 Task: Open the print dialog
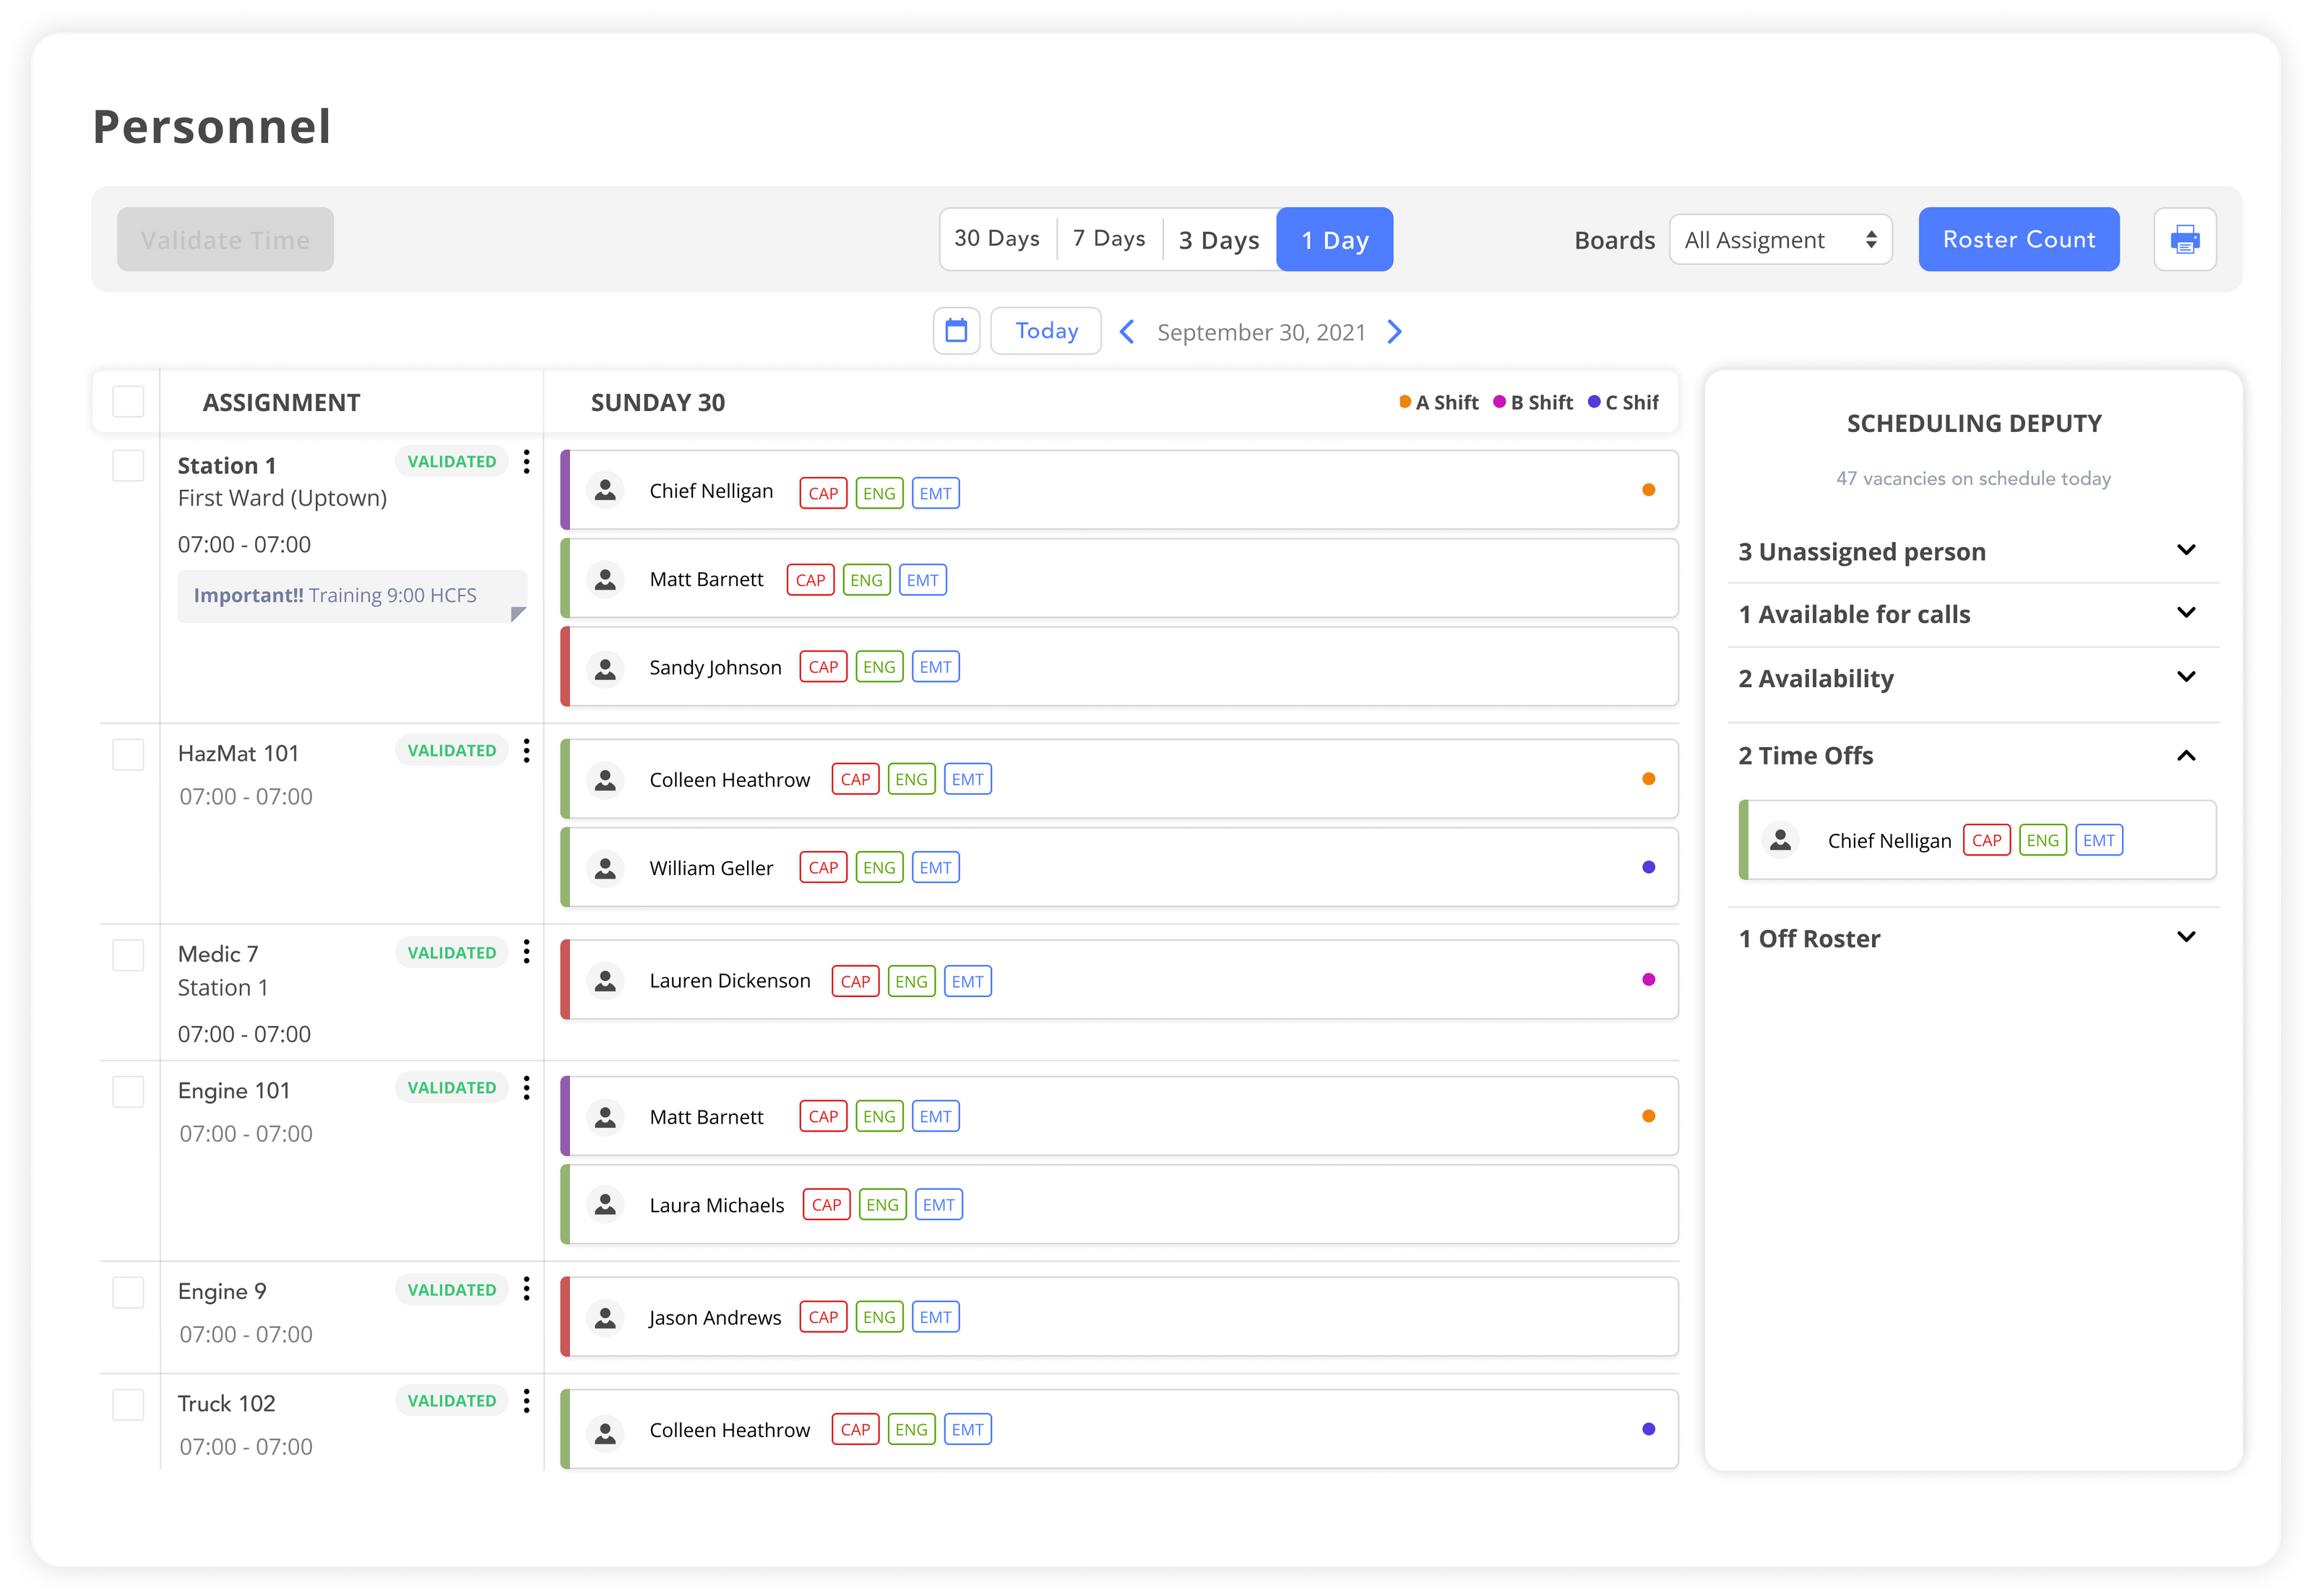[x=2185, y=239]
